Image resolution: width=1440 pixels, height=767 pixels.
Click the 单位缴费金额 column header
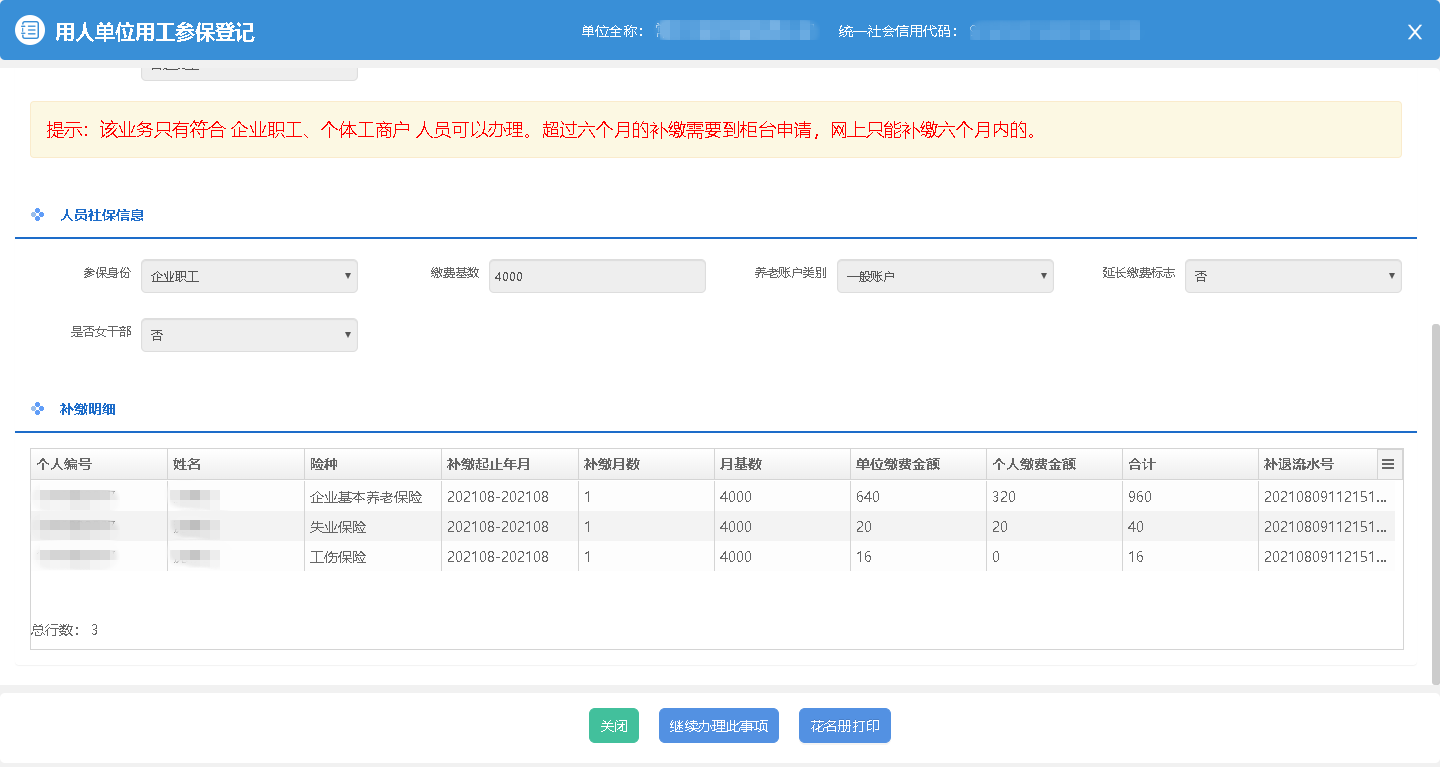pyautogui.click(x=917, y=465)
